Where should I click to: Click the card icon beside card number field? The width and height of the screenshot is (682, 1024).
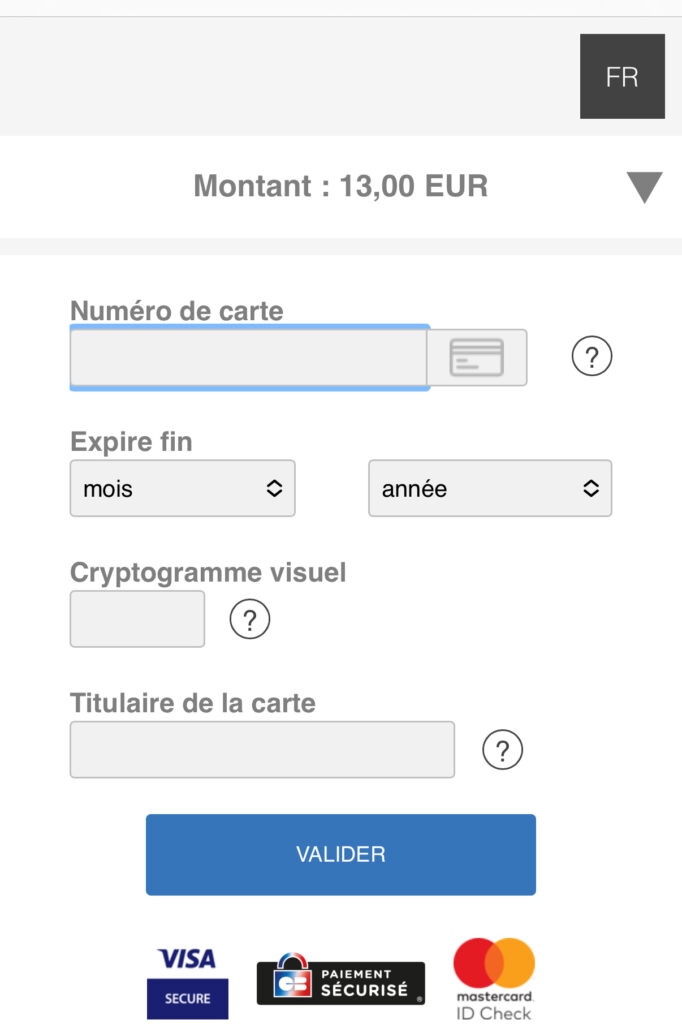pyautogui.click(x=477, y=357)
